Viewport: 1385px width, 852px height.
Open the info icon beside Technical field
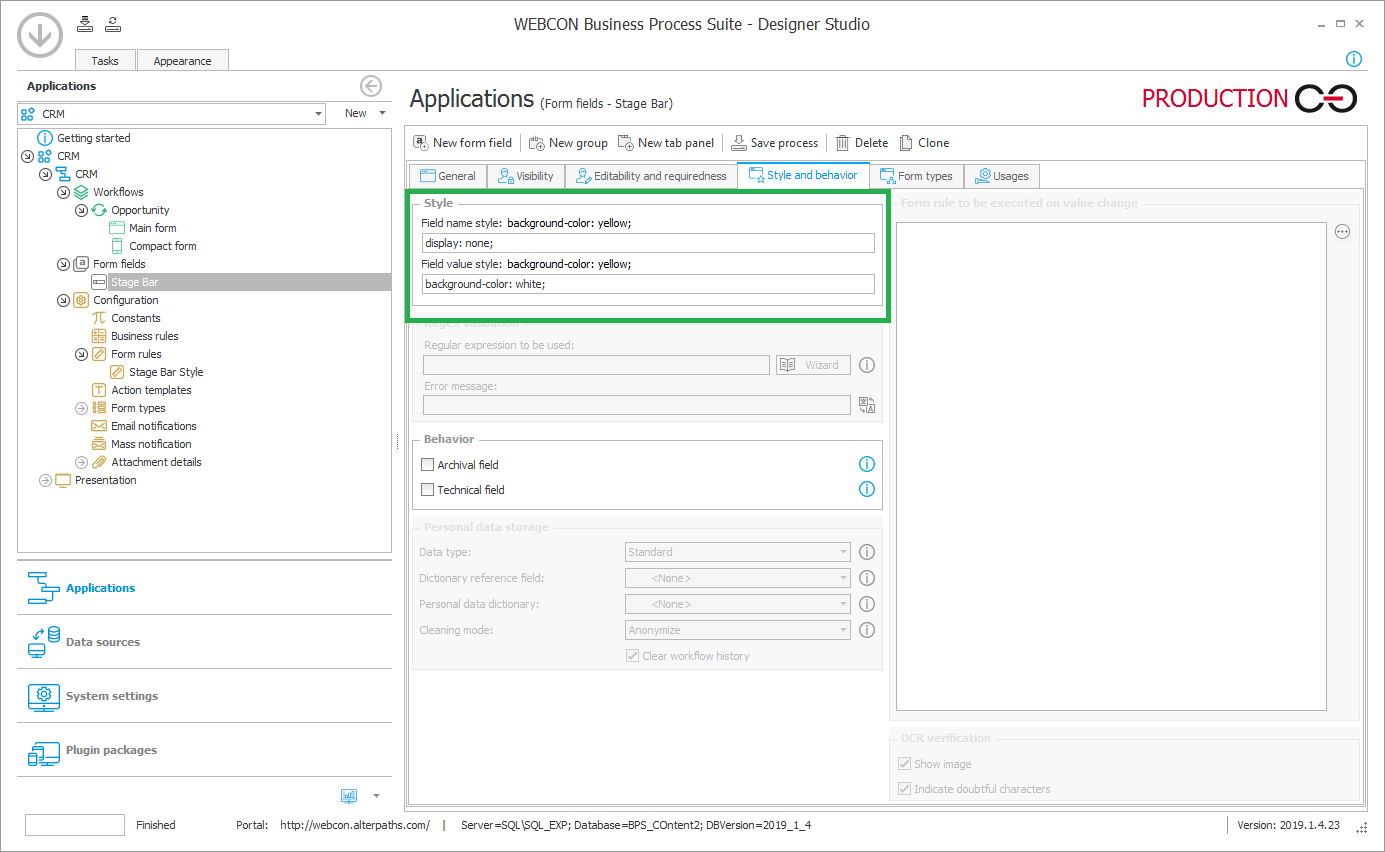pos(867,489)
